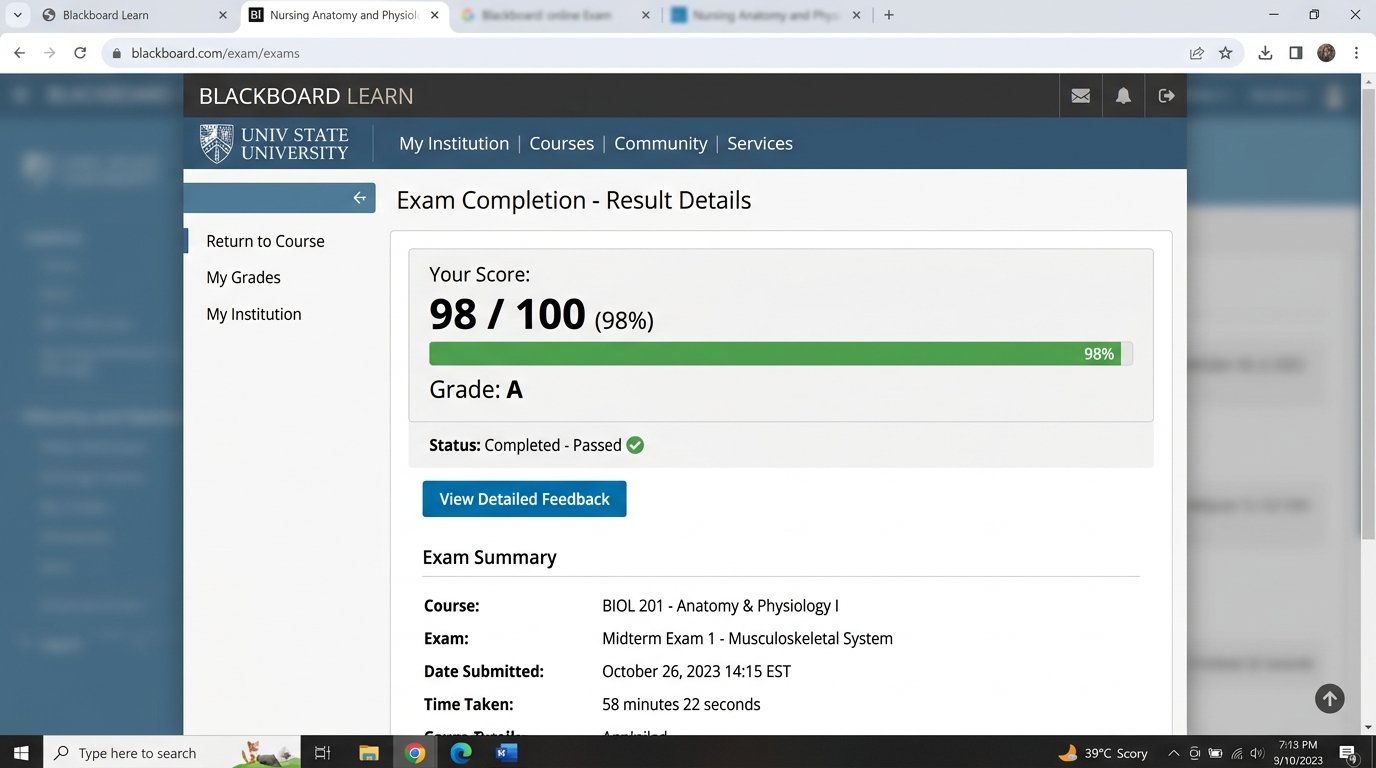The height and width of the screenshot is (768, 1376).
Task: Open the Blackboard mail messages icon
Action: coord(1080,96)
